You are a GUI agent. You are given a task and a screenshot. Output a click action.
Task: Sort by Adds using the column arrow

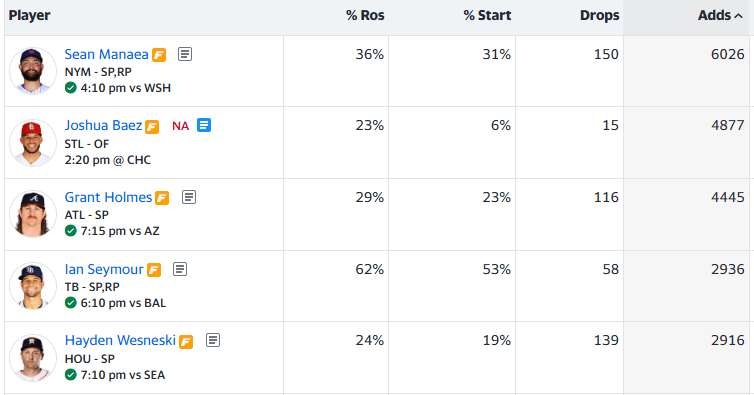pyautogui.click(x=739, y=16)
